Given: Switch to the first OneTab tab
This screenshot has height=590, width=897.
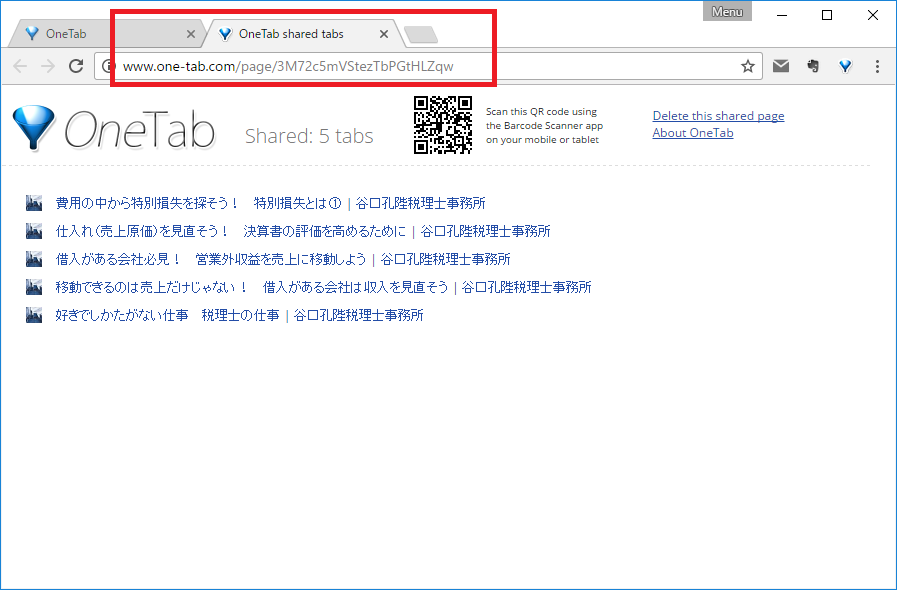Looking at the screenshot, I should pos(100,34).
